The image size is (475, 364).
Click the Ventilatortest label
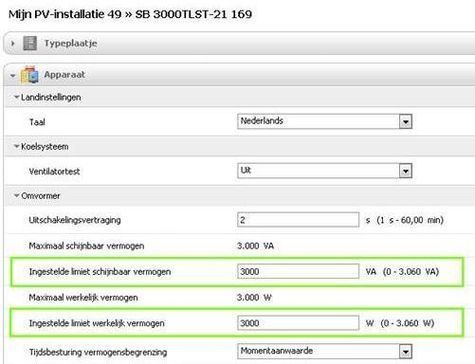click(x=54, y=172)
